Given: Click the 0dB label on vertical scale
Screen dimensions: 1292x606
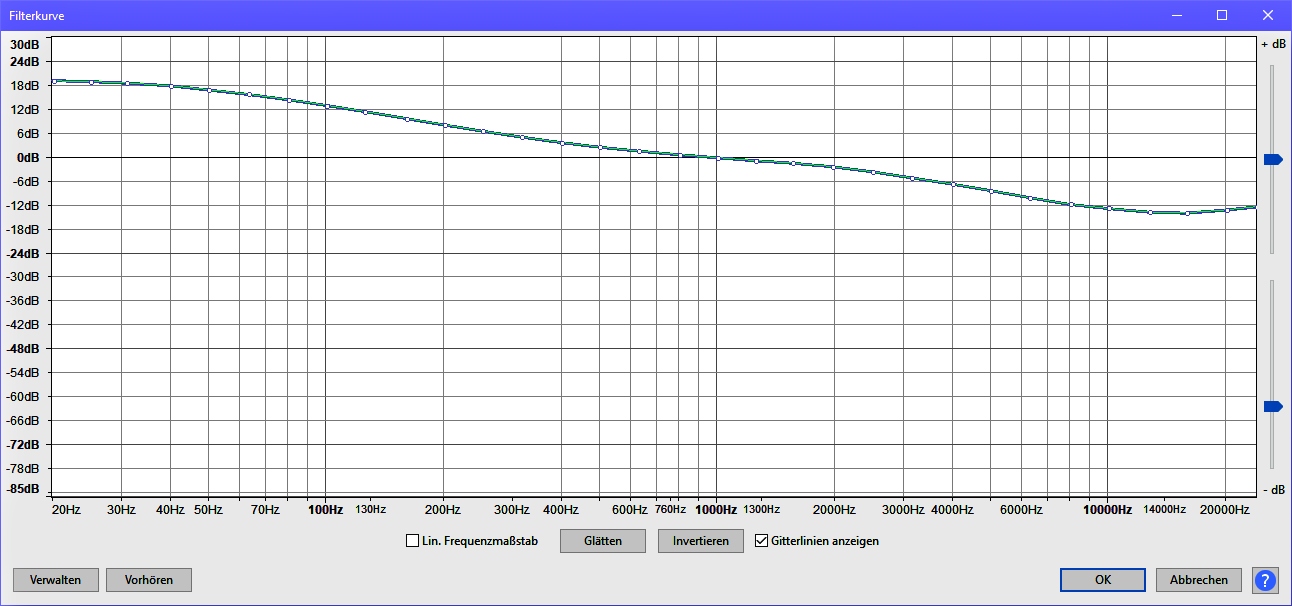Looking at the screenshot, I should coord(26,157).
